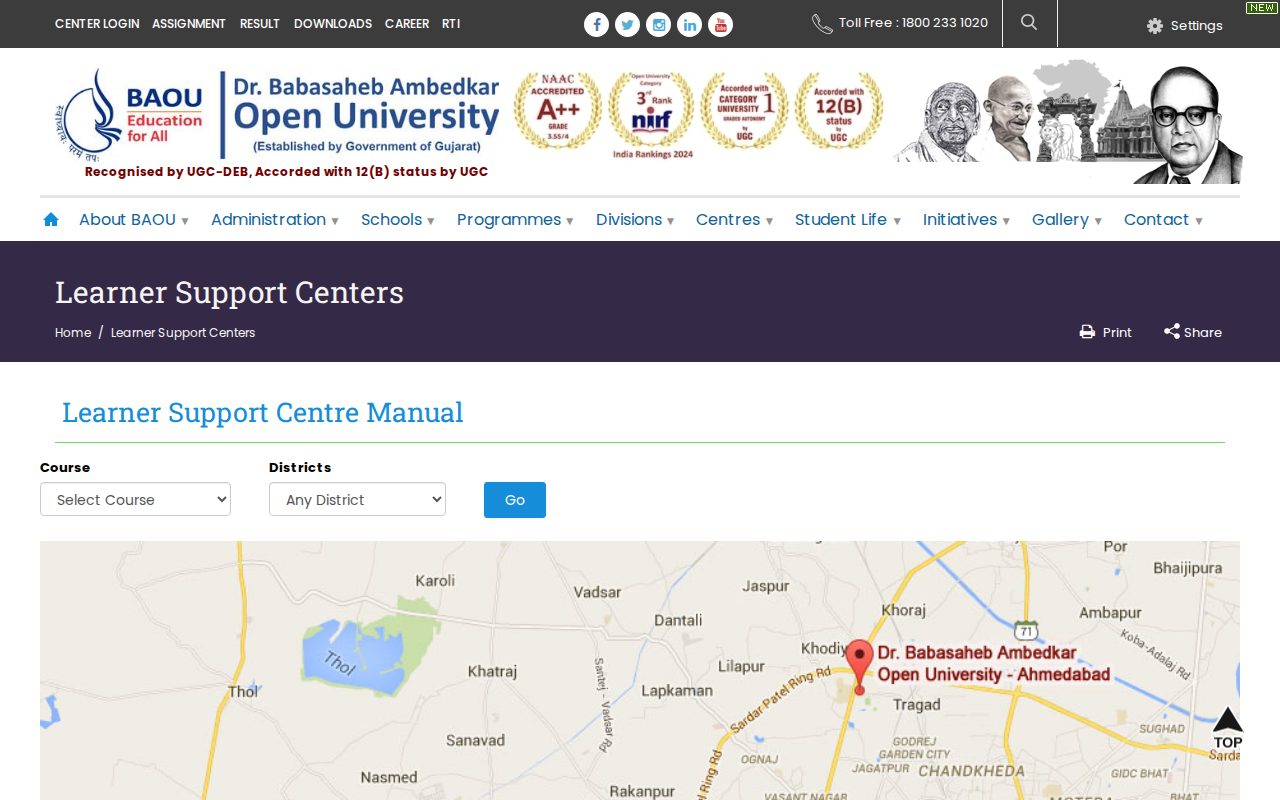Click the NEW badge in corner

pos(1261,7)
